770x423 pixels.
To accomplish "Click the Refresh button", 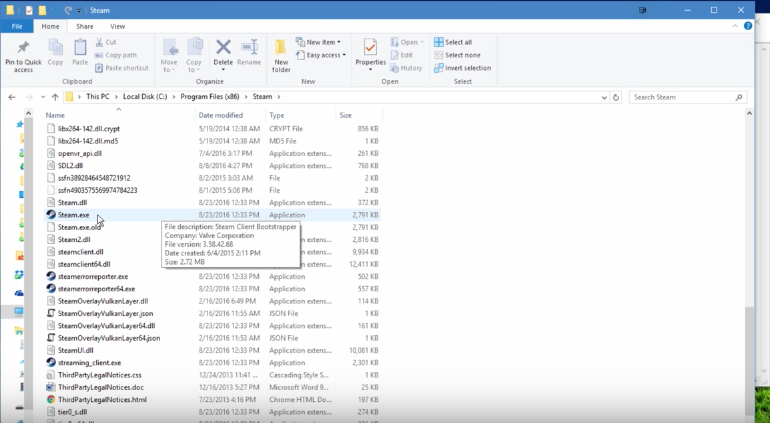I will 616,97.
